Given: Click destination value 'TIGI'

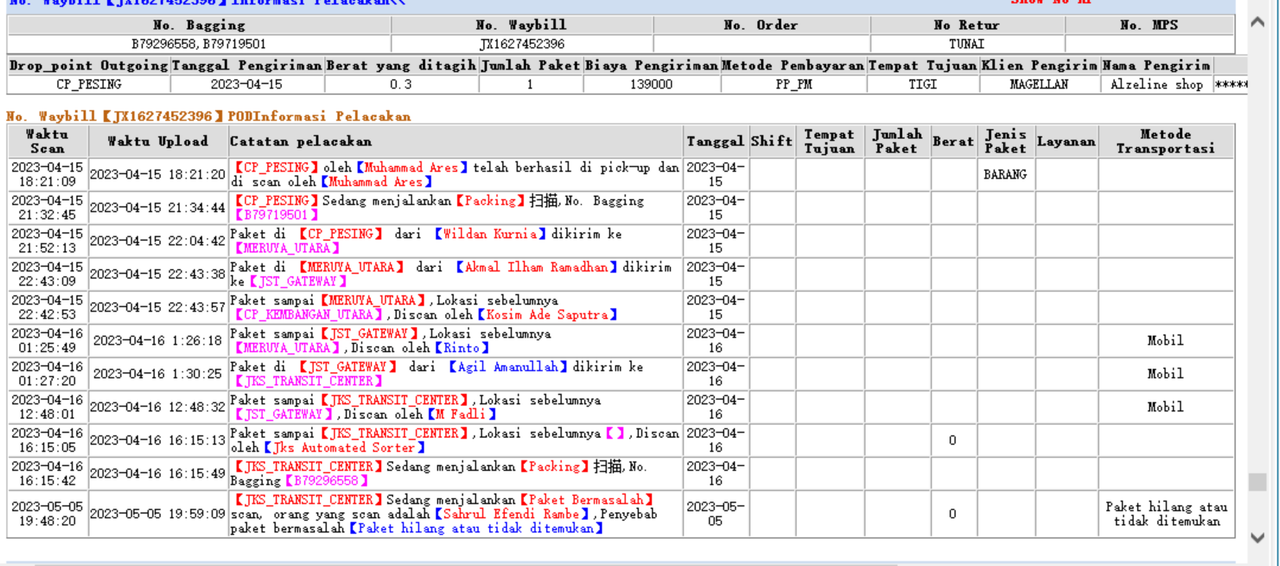Looking at the screenshot, I should (x=922, y=85).
